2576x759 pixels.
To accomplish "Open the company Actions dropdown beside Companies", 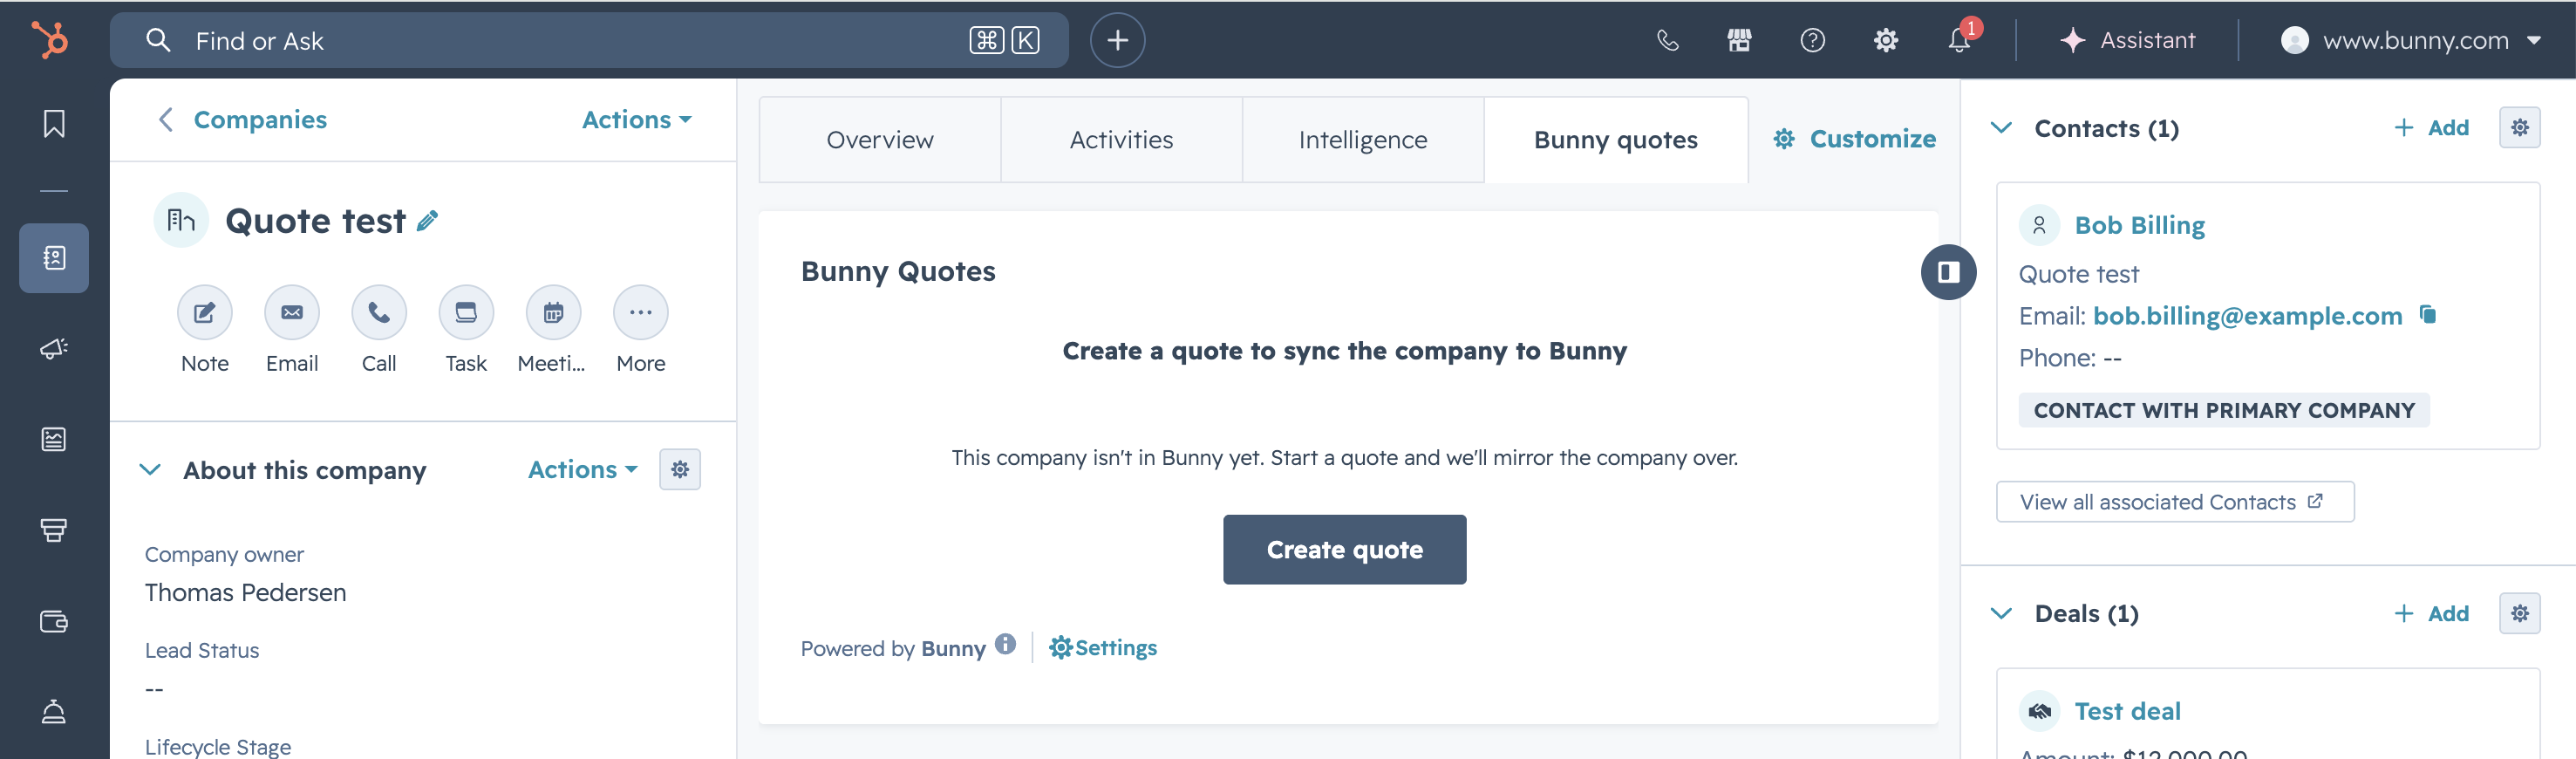I will pos(637,120).
